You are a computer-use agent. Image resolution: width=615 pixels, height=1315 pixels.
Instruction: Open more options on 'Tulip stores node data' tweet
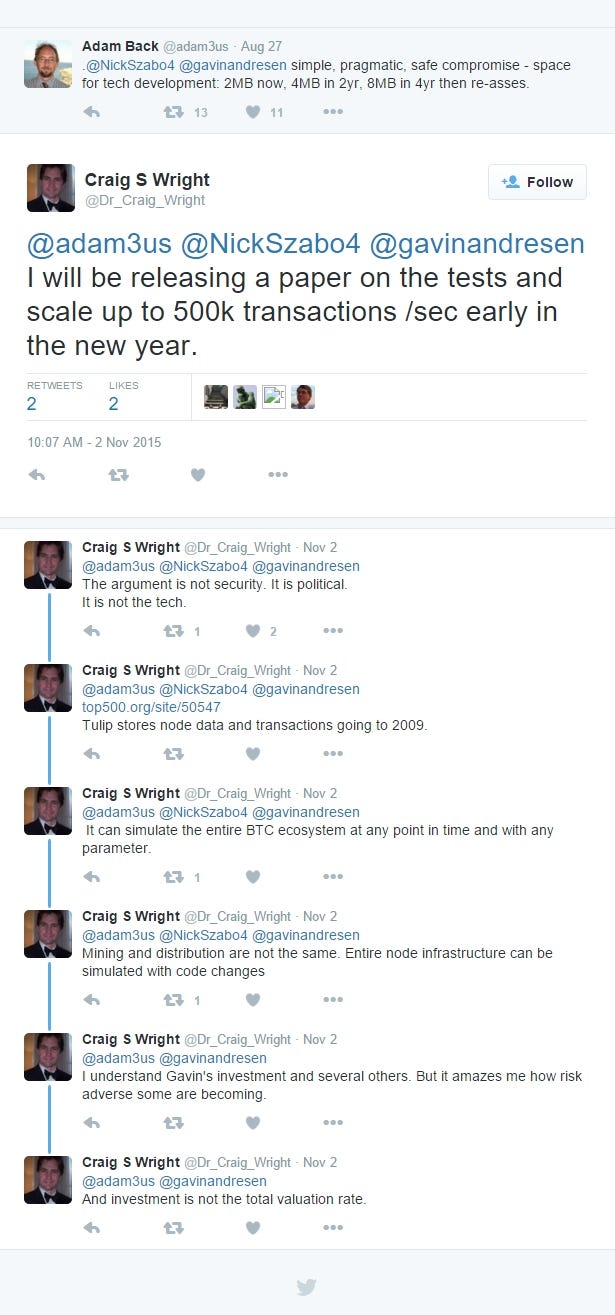coord(333,754)
